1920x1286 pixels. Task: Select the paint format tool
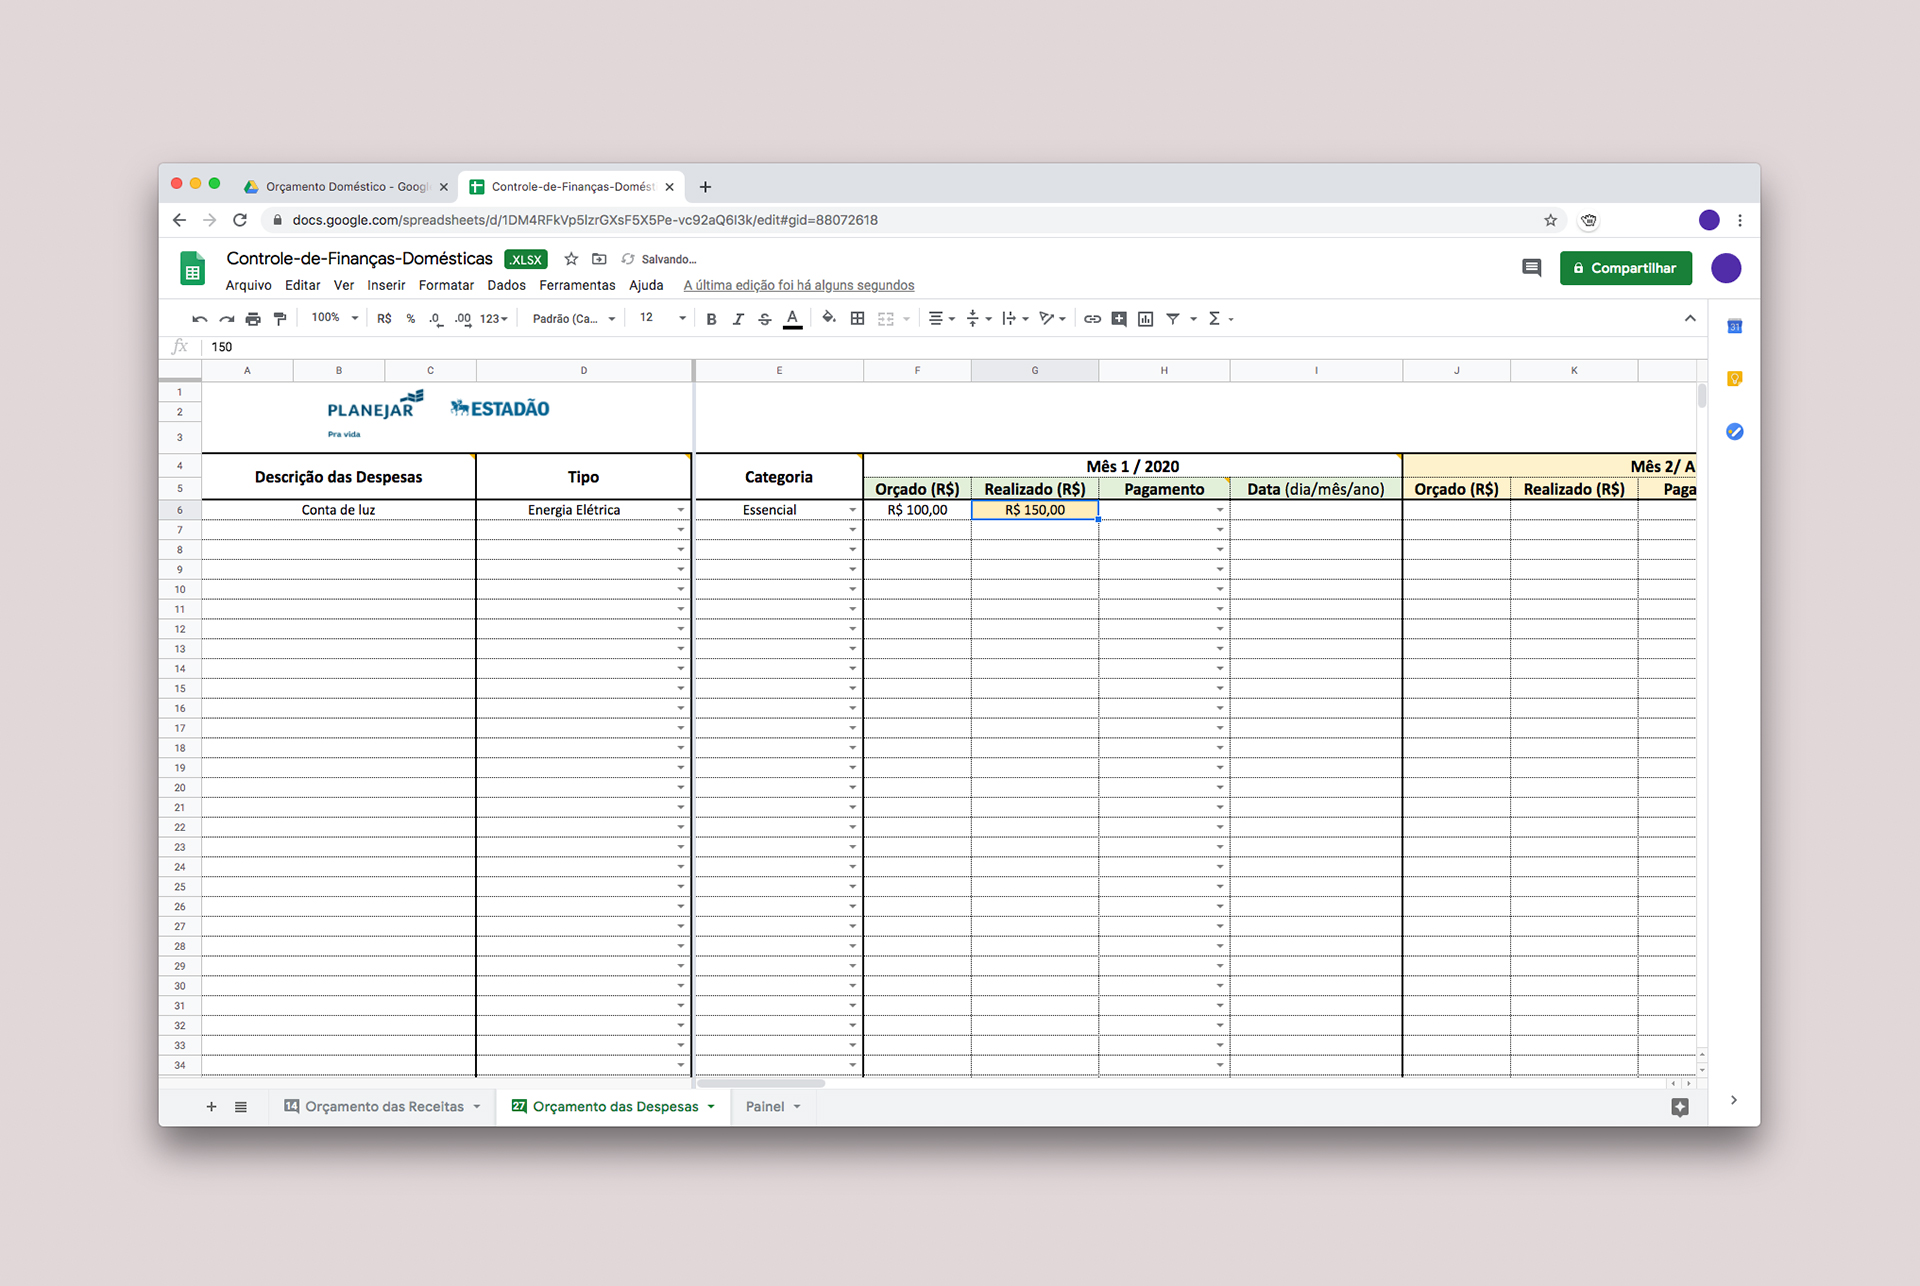(x=280, y=319)
